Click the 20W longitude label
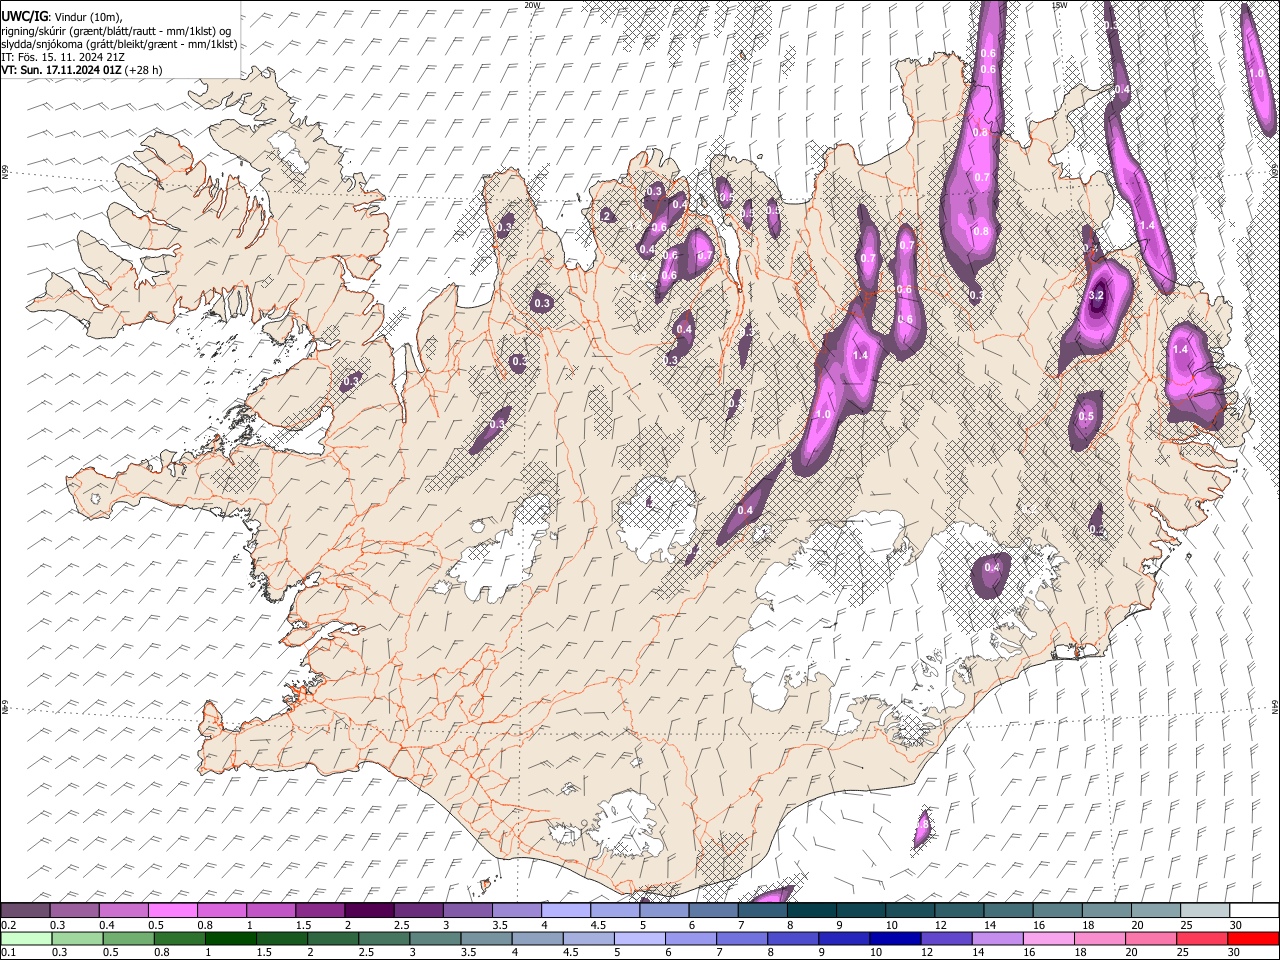This screenshot has height=960, width=1280. click(x=532, y=5)
